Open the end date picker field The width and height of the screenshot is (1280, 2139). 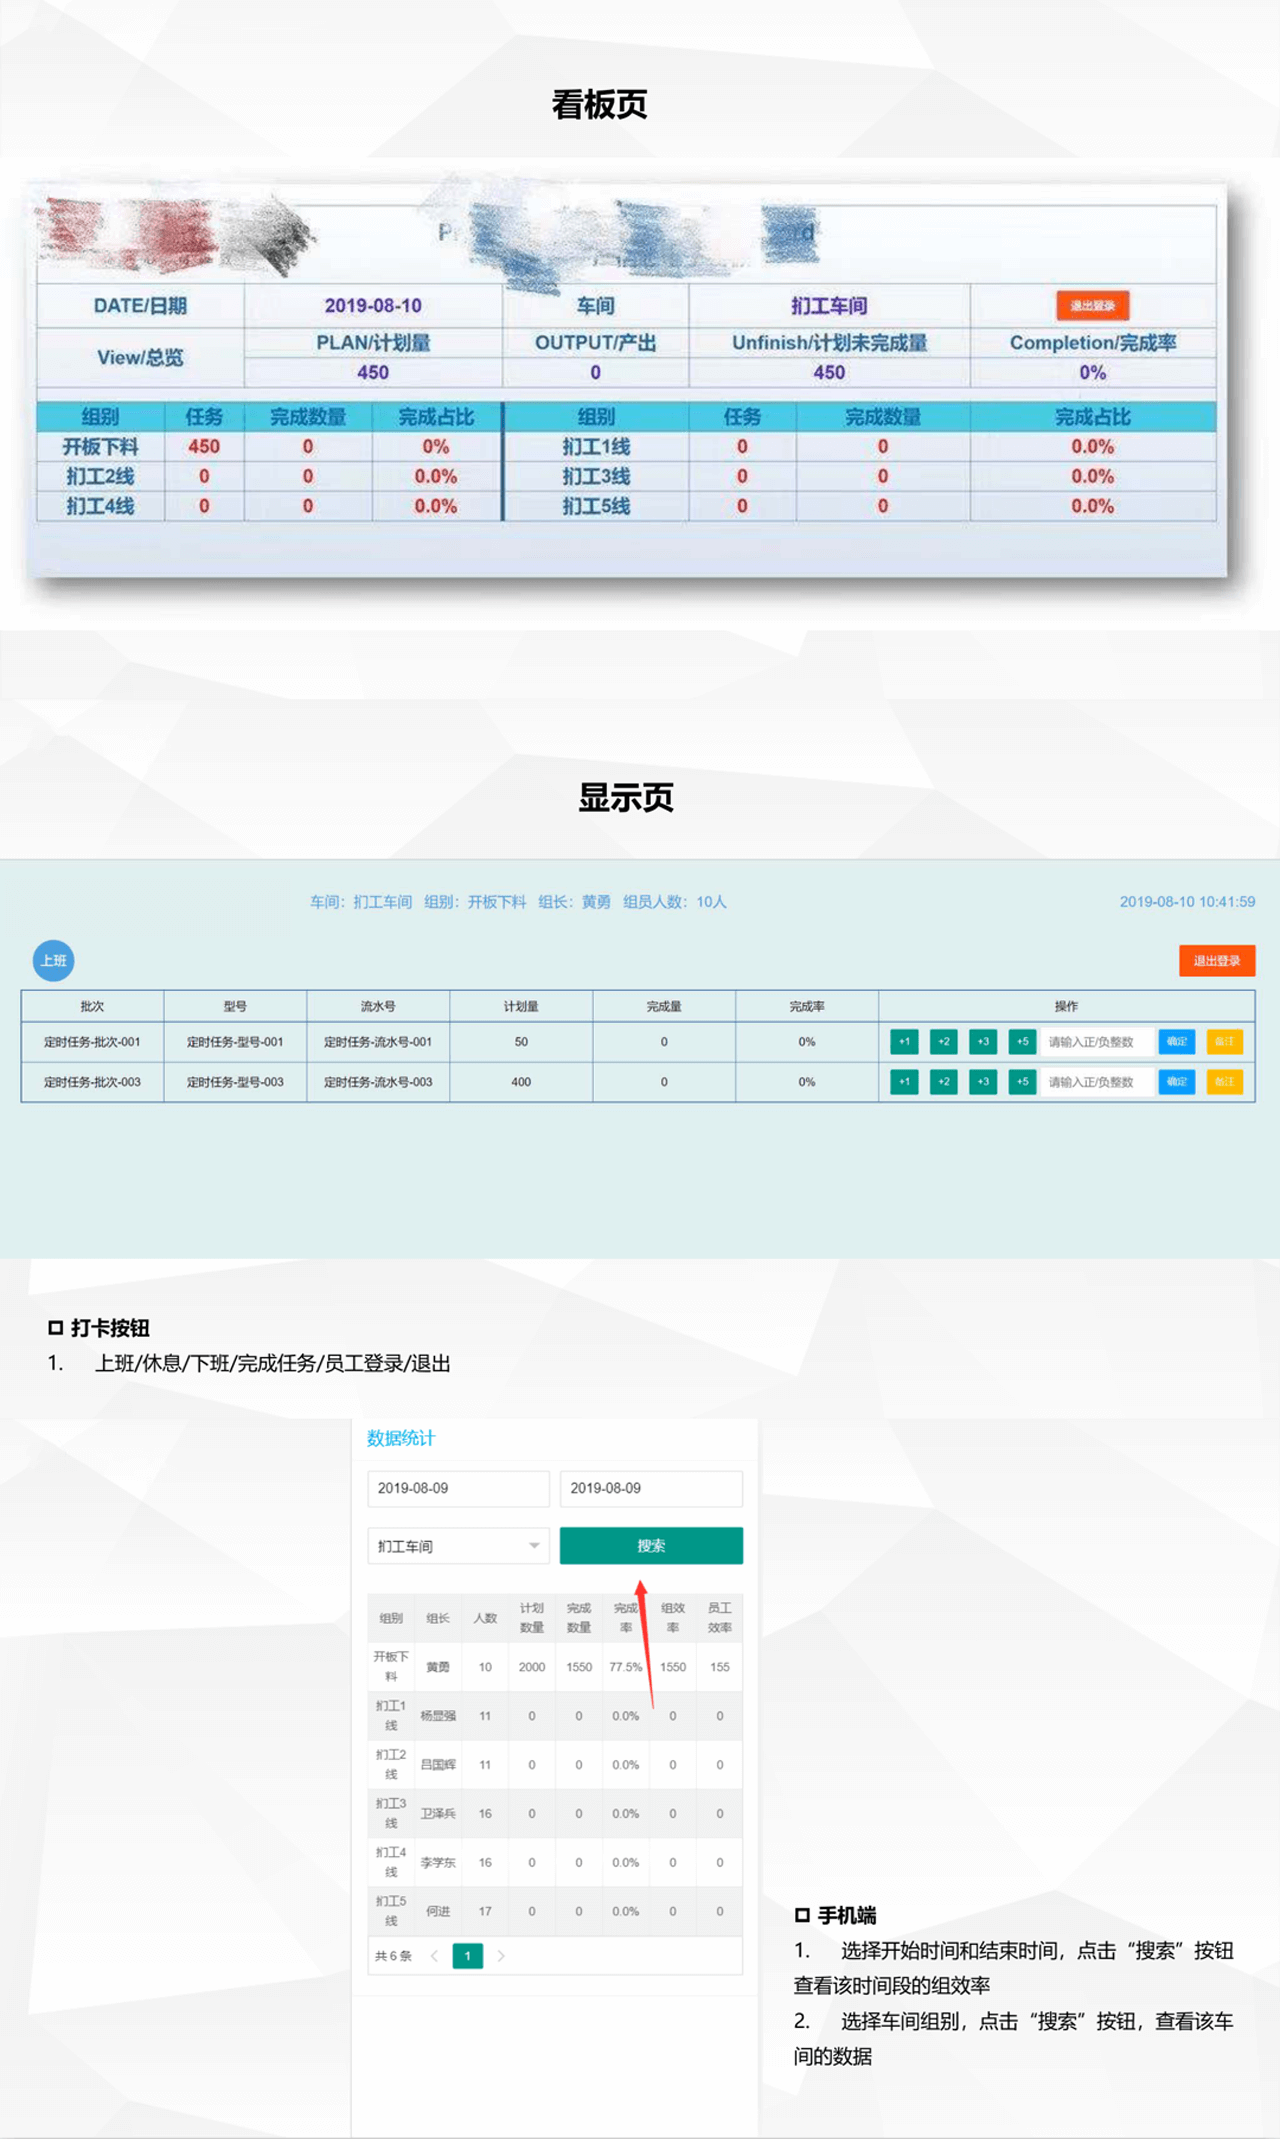click(x=650, y=1487)
